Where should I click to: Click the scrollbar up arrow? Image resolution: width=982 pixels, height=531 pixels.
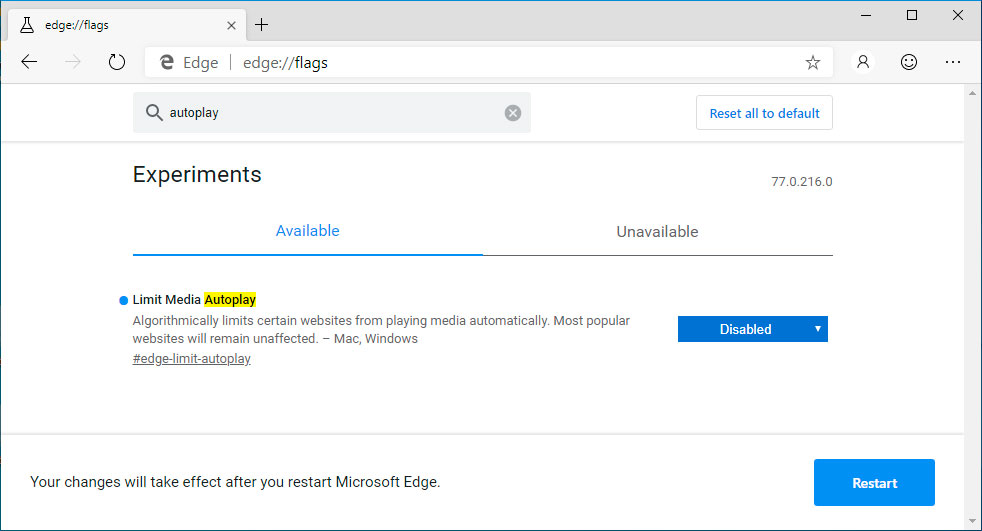[973, 92]
